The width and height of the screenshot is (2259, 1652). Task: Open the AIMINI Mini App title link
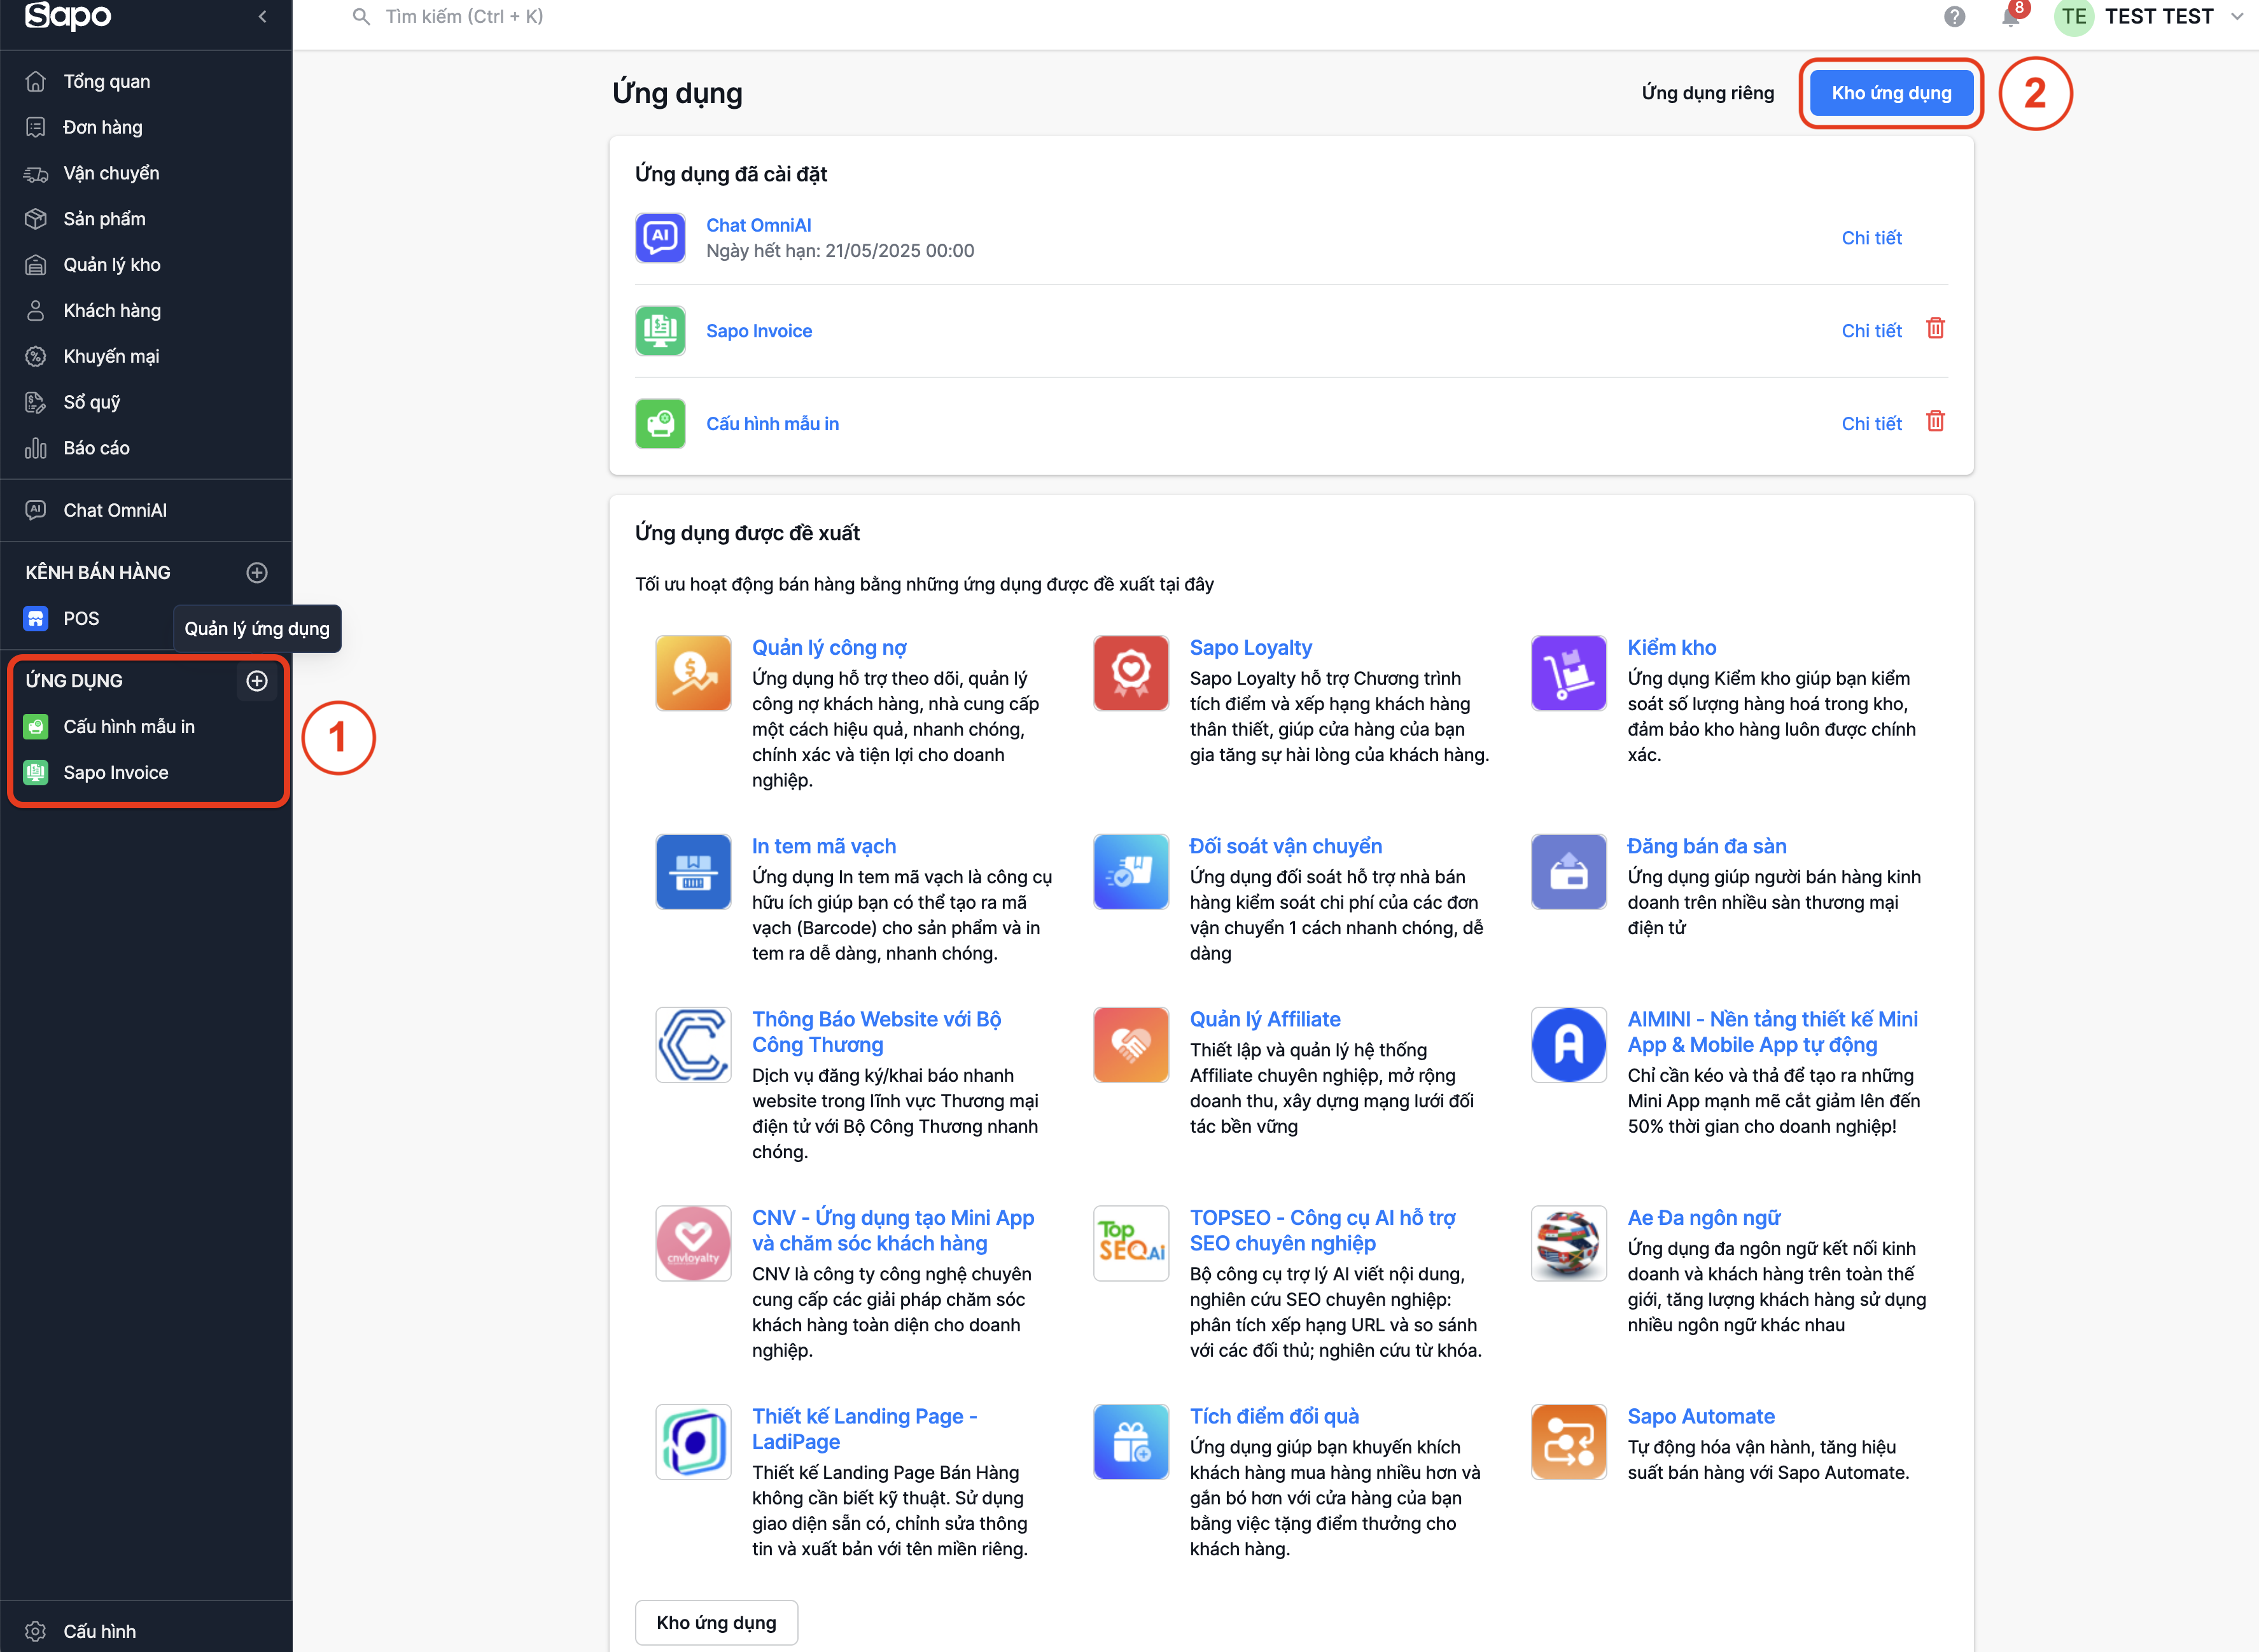[x=1772, y=1032]
